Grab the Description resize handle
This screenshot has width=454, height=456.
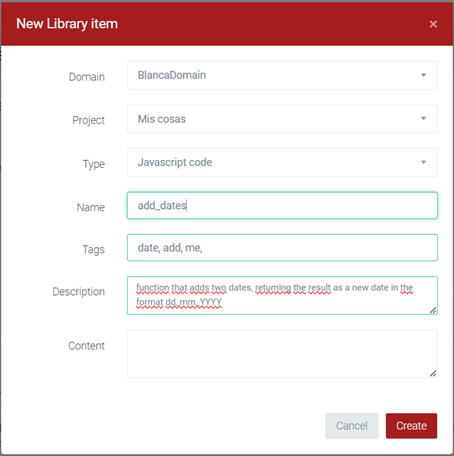[x=433, y=310]
